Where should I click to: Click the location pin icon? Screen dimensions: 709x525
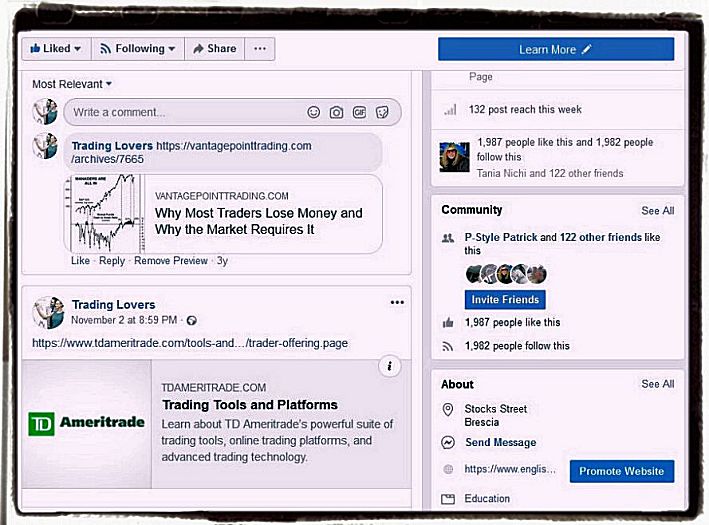[x=448, y=410]
